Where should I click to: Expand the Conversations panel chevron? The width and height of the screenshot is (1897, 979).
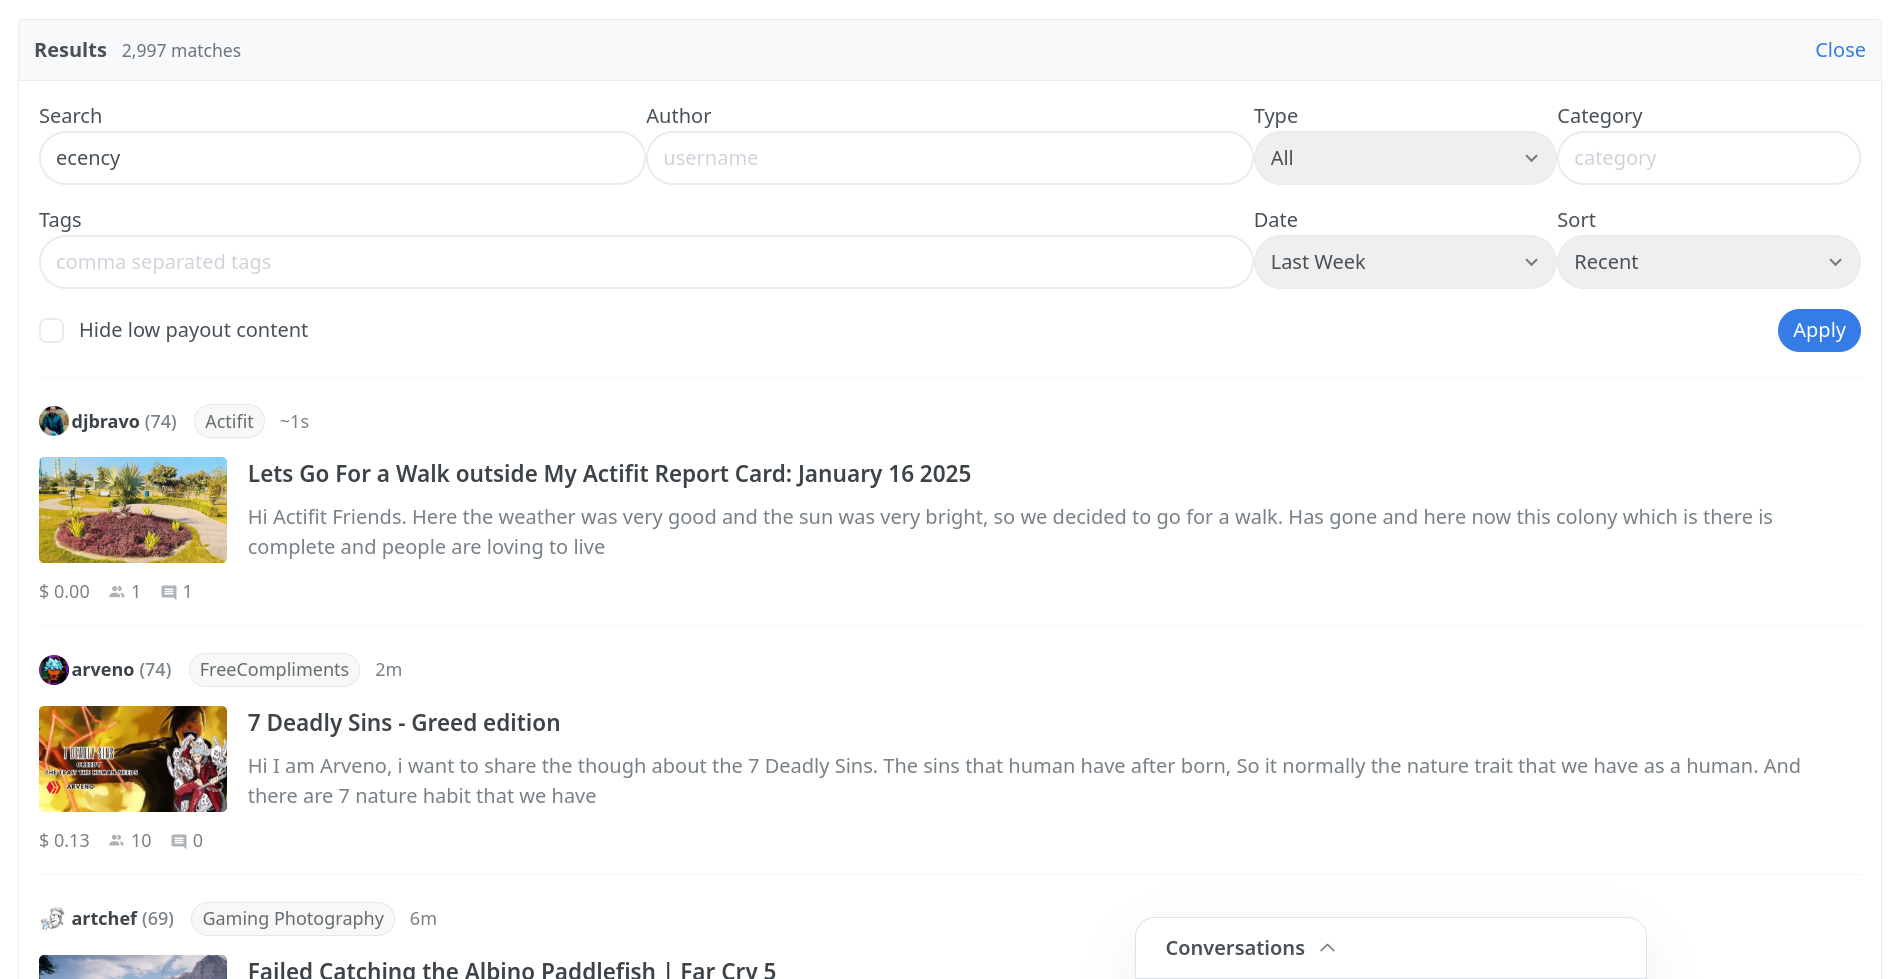click(1328, 948)
